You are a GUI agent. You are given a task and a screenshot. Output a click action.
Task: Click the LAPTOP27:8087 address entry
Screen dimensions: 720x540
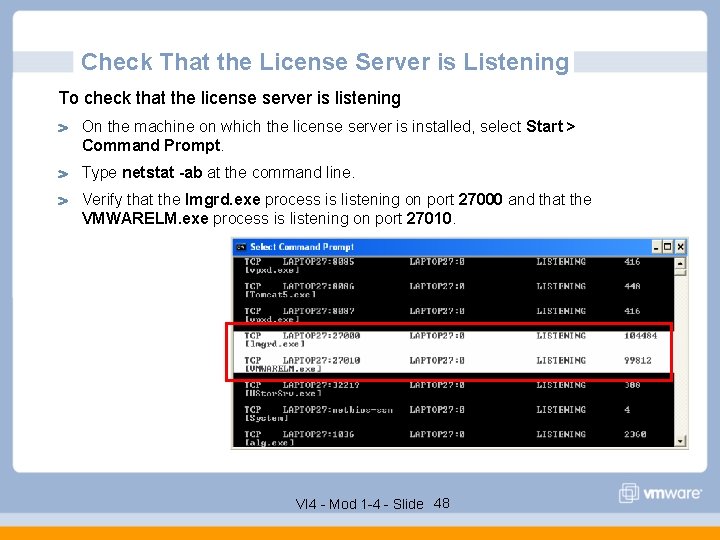pyautogui.click(x=318, y=311)
